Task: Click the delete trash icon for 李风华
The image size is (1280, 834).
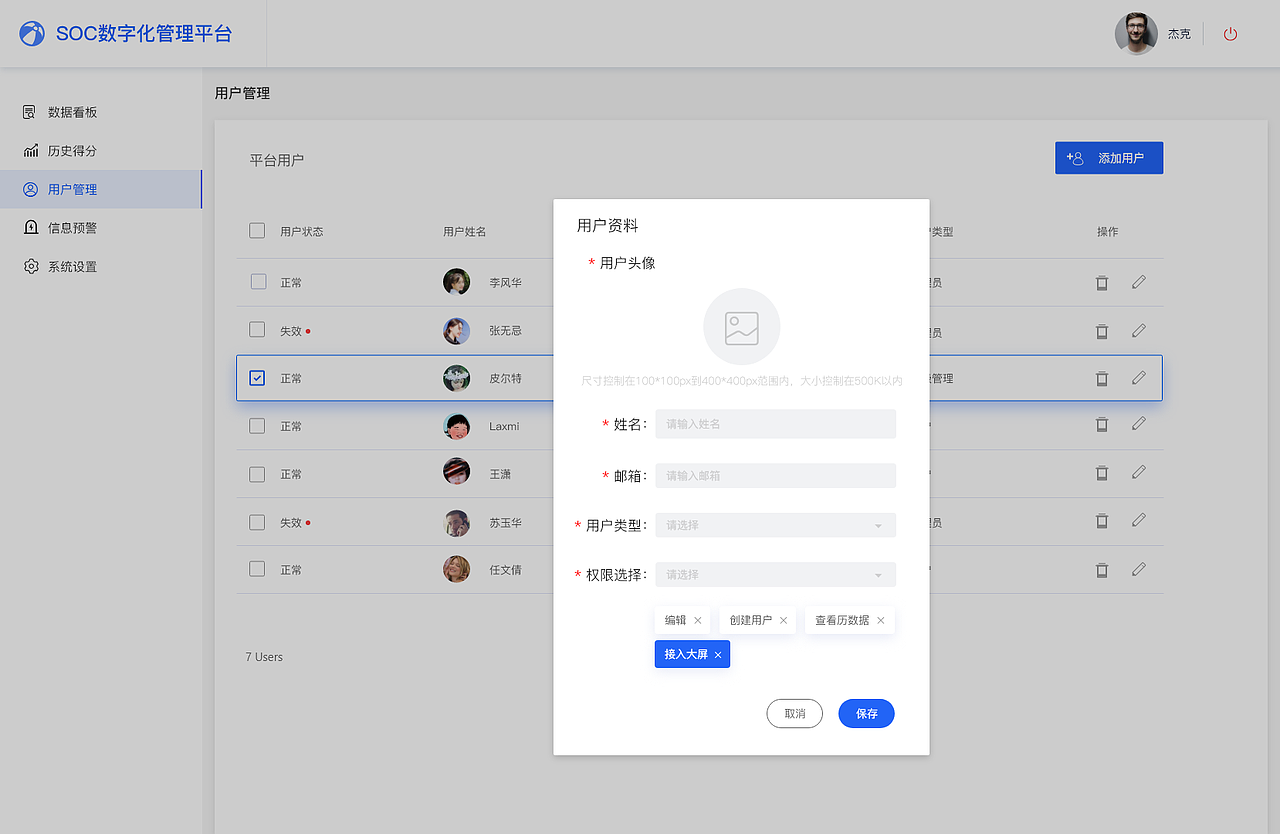Action: pyautogui.click(x=1101, y=283)
